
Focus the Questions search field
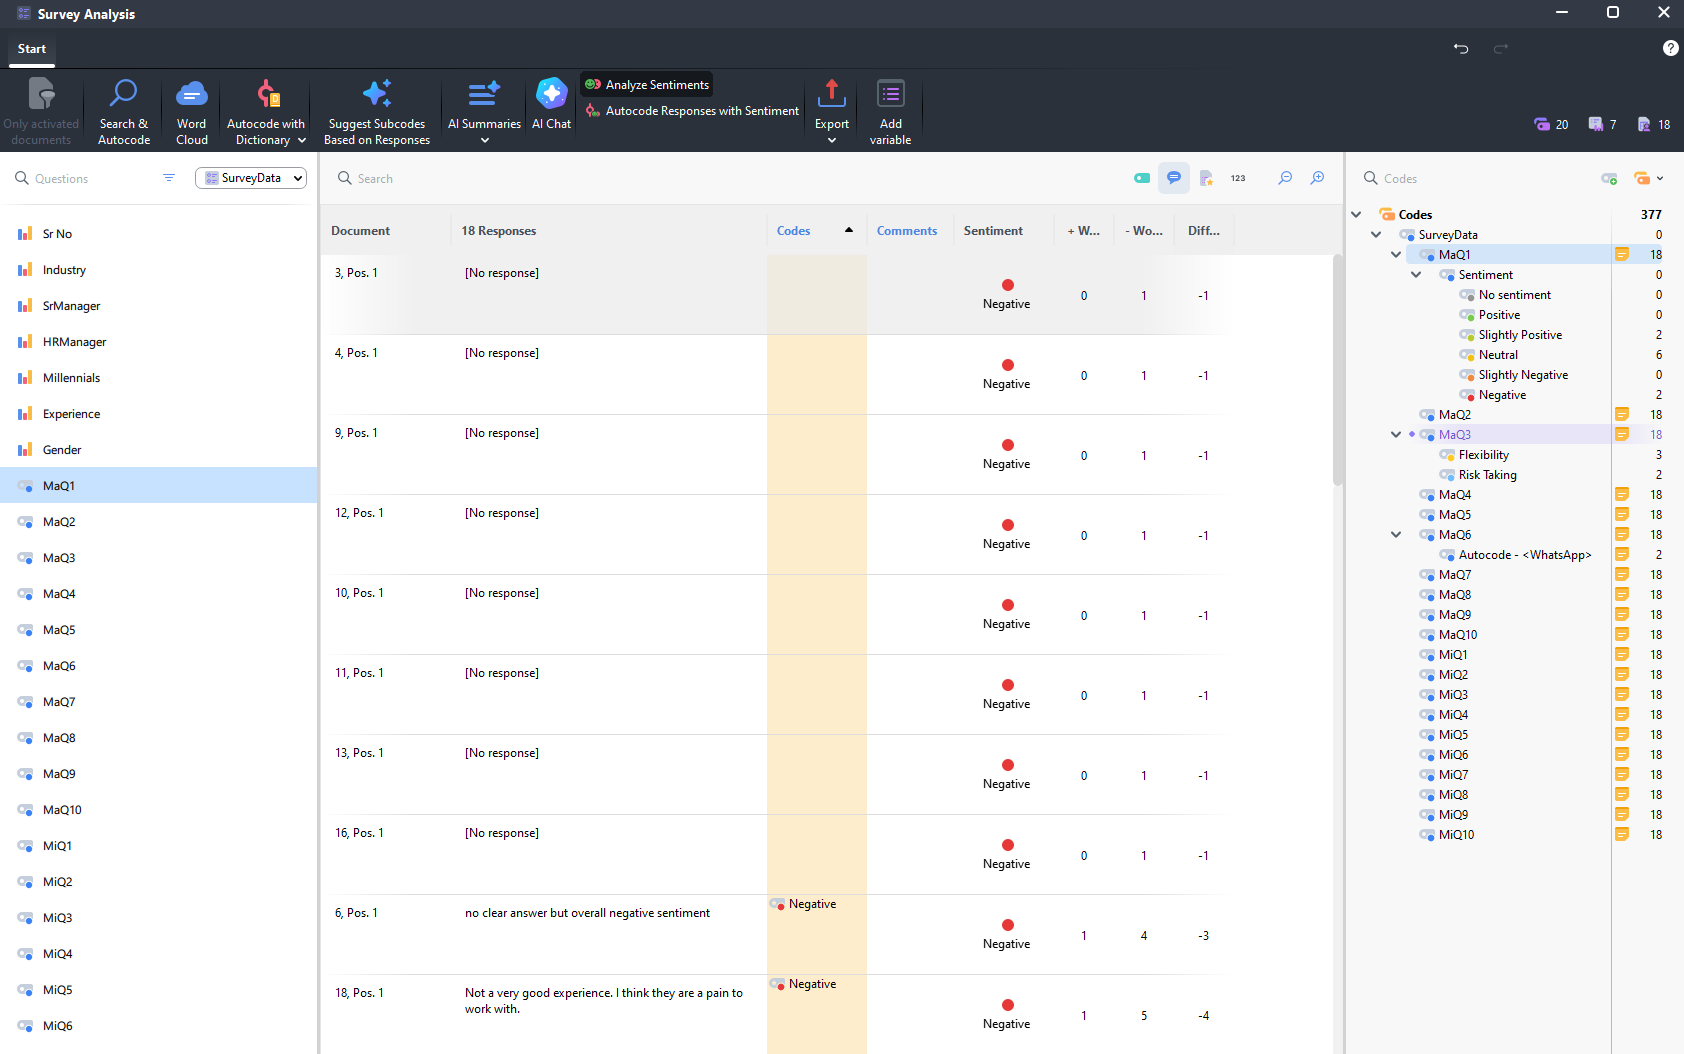[85, 178]
